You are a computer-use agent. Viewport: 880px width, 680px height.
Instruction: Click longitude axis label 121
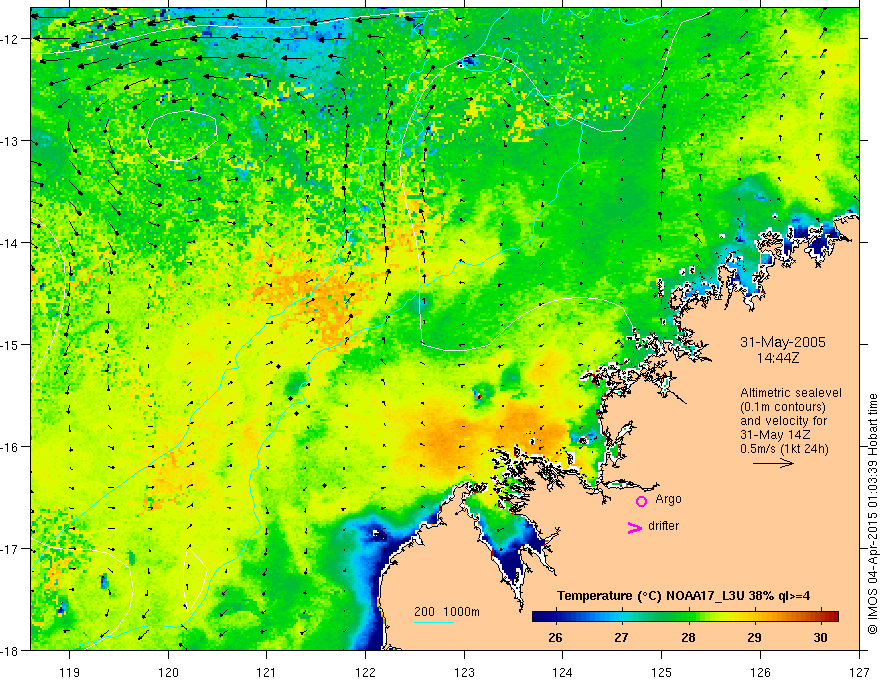(x=267, y=672)
